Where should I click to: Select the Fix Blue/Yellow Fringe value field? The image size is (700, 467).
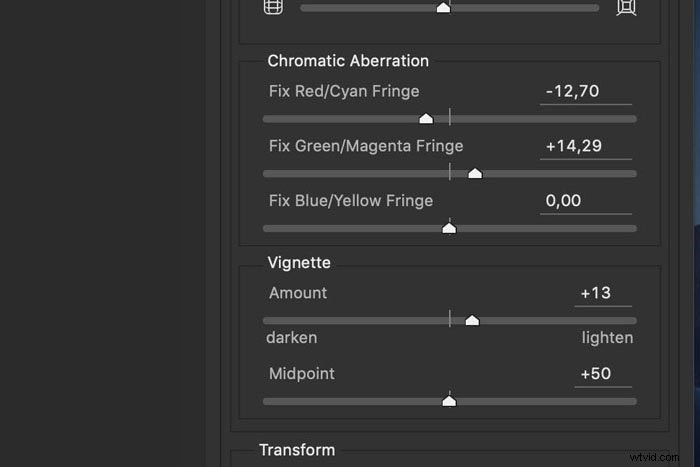[586, 201]
